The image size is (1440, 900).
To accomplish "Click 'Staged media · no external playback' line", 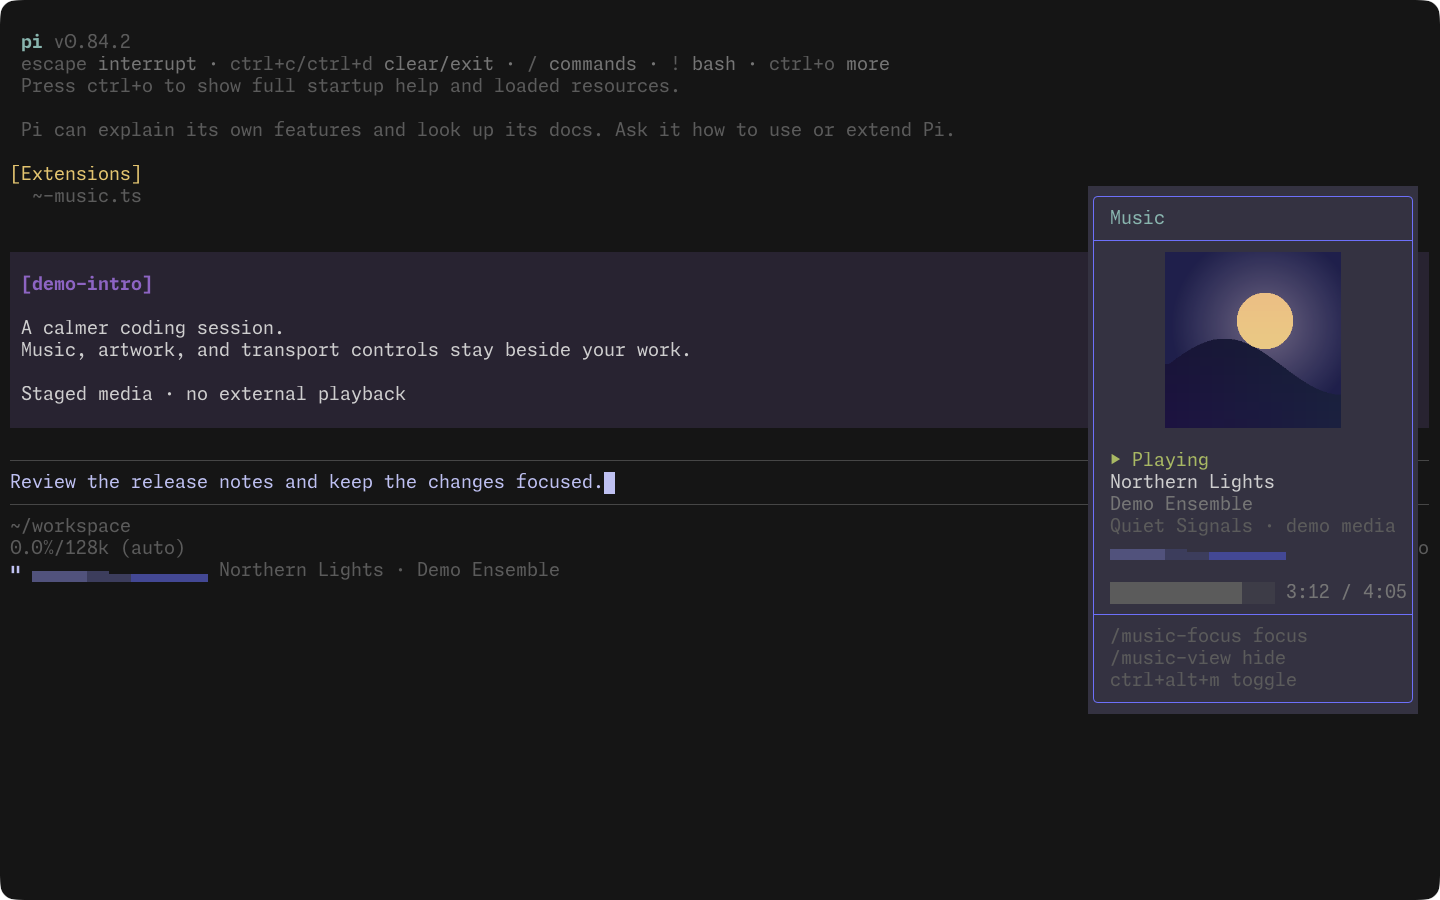I will (x=213, y=394).
